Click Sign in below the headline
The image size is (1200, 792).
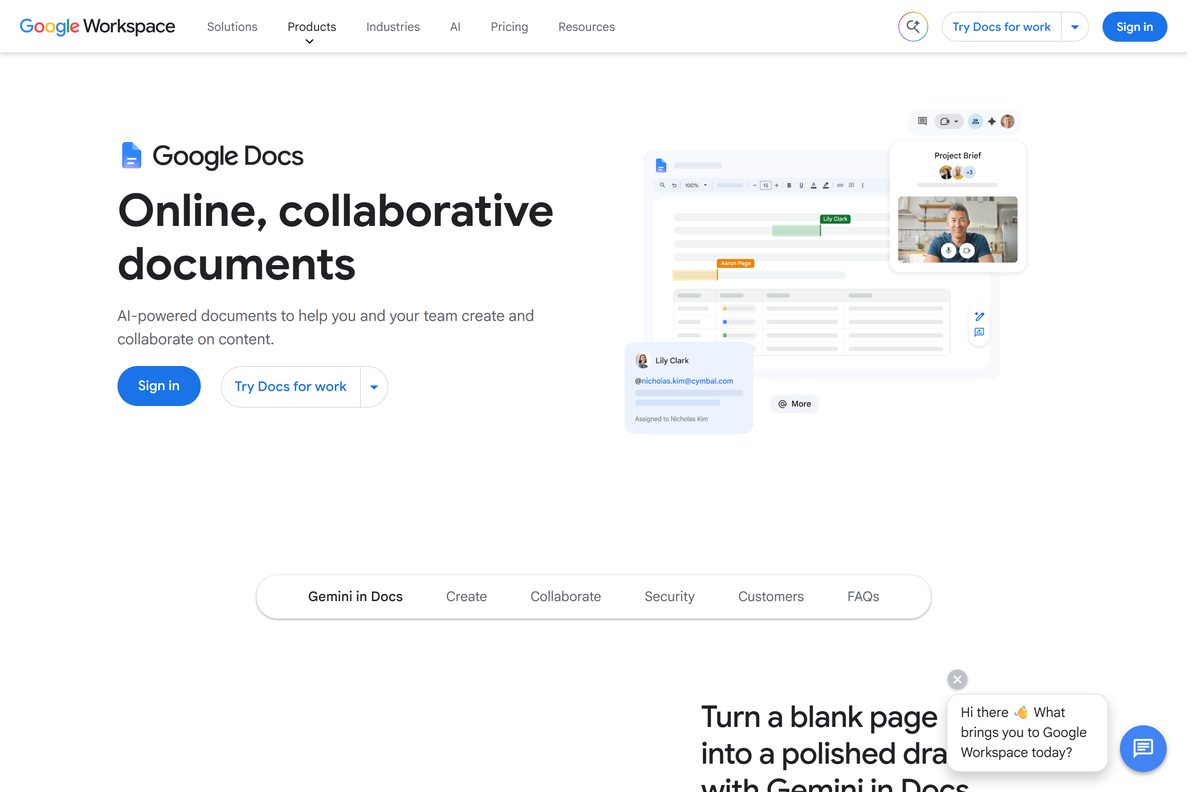(159, 386)
